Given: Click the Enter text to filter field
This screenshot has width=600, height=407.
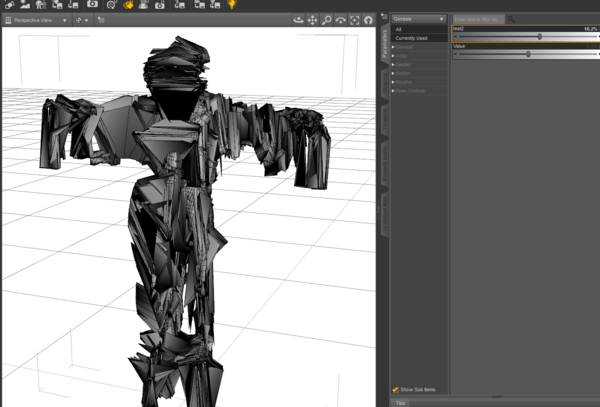Looking at the screenshot, I should 477,19.
